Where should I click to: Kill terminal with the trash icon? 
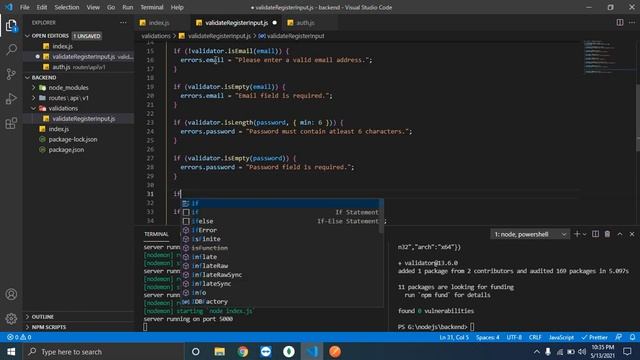pos(607,234)
